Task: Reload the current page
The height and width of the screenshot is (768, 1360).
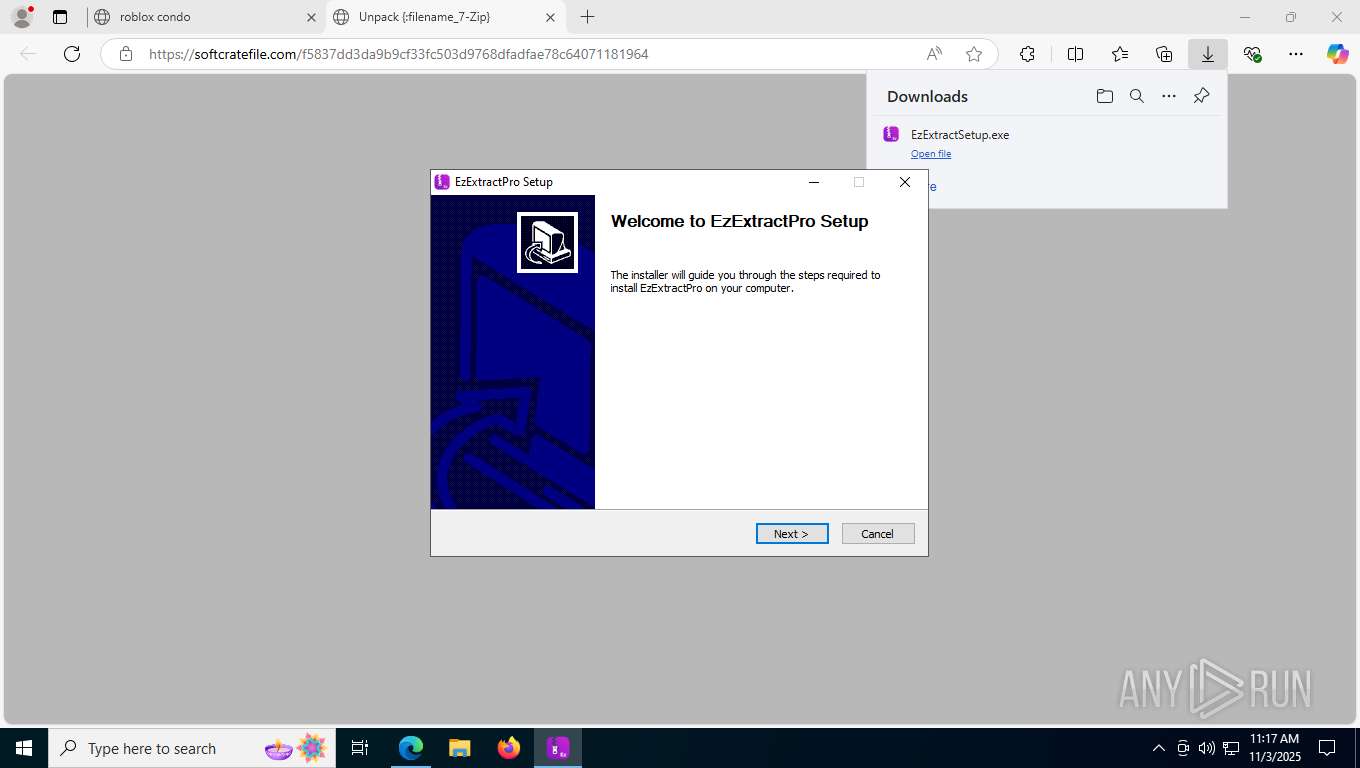Action: coord(72,54)
